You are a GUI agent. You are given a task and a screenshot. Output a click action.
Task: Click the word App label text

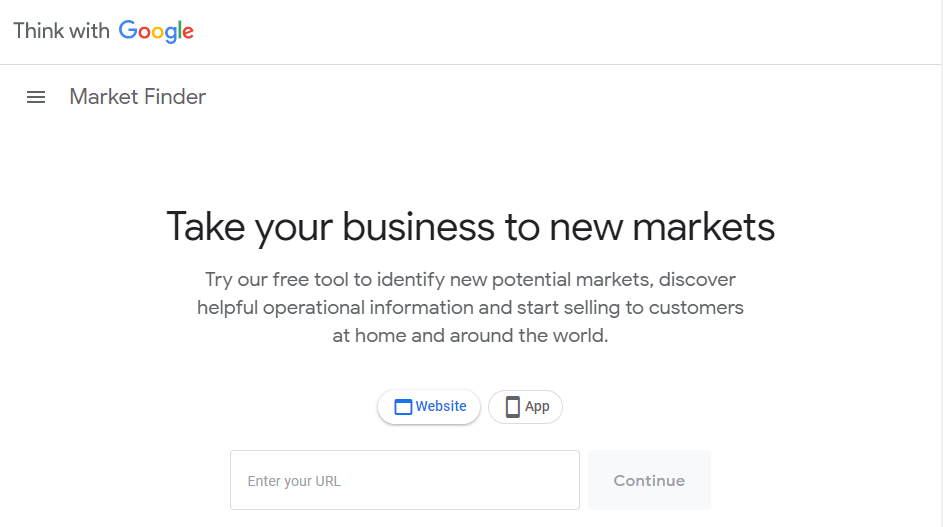click(537, 407)
